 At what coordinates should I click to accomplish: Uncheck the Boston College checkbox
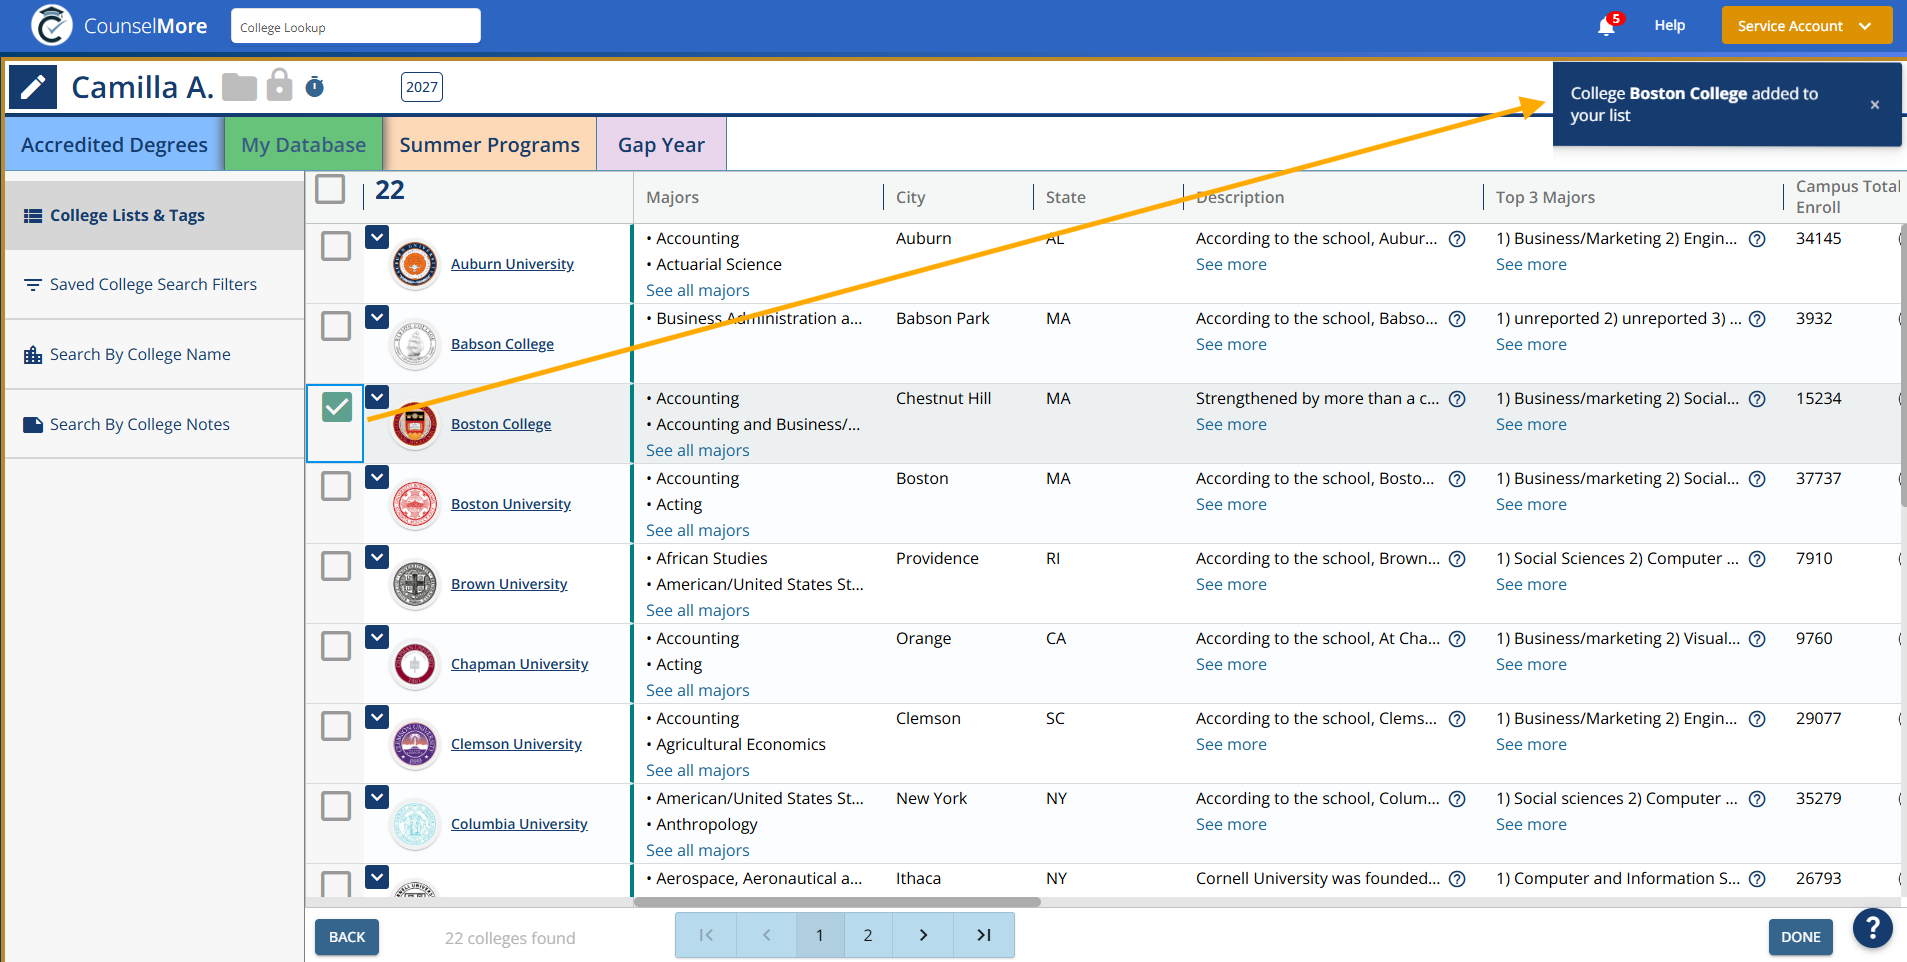click(x=337, y=407)
